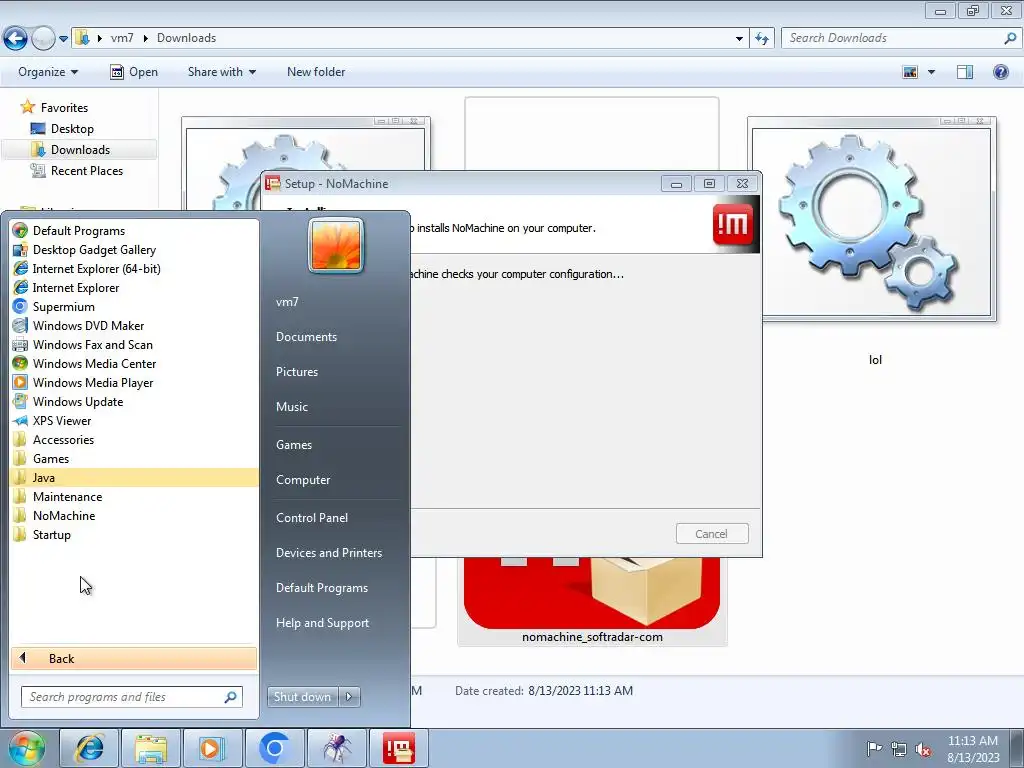Open the Shut down options arrow
The height and width of the screenshot is (768, 1024).
(349, 697)
